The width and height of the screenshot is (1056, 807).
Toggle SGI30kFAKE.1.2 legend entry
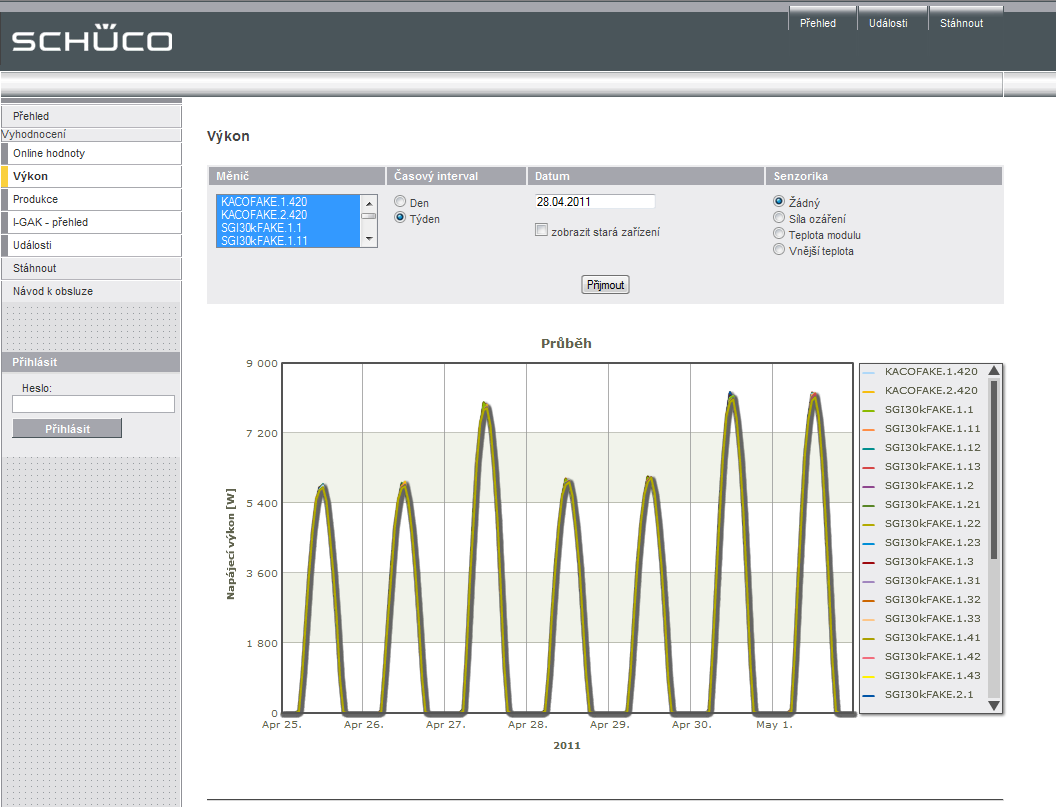918,485
